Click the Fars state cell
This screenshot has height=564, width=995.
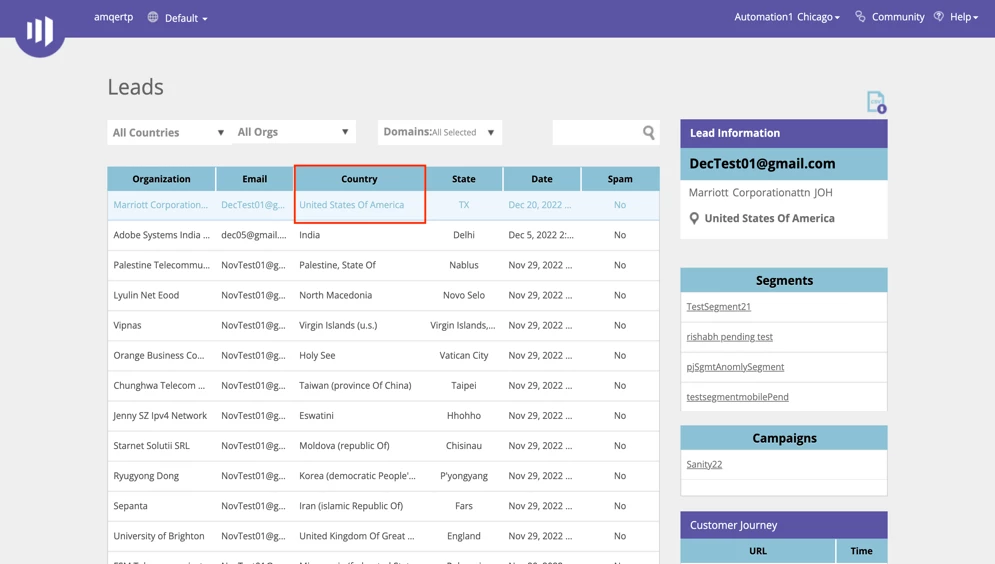tap(464, 506)
